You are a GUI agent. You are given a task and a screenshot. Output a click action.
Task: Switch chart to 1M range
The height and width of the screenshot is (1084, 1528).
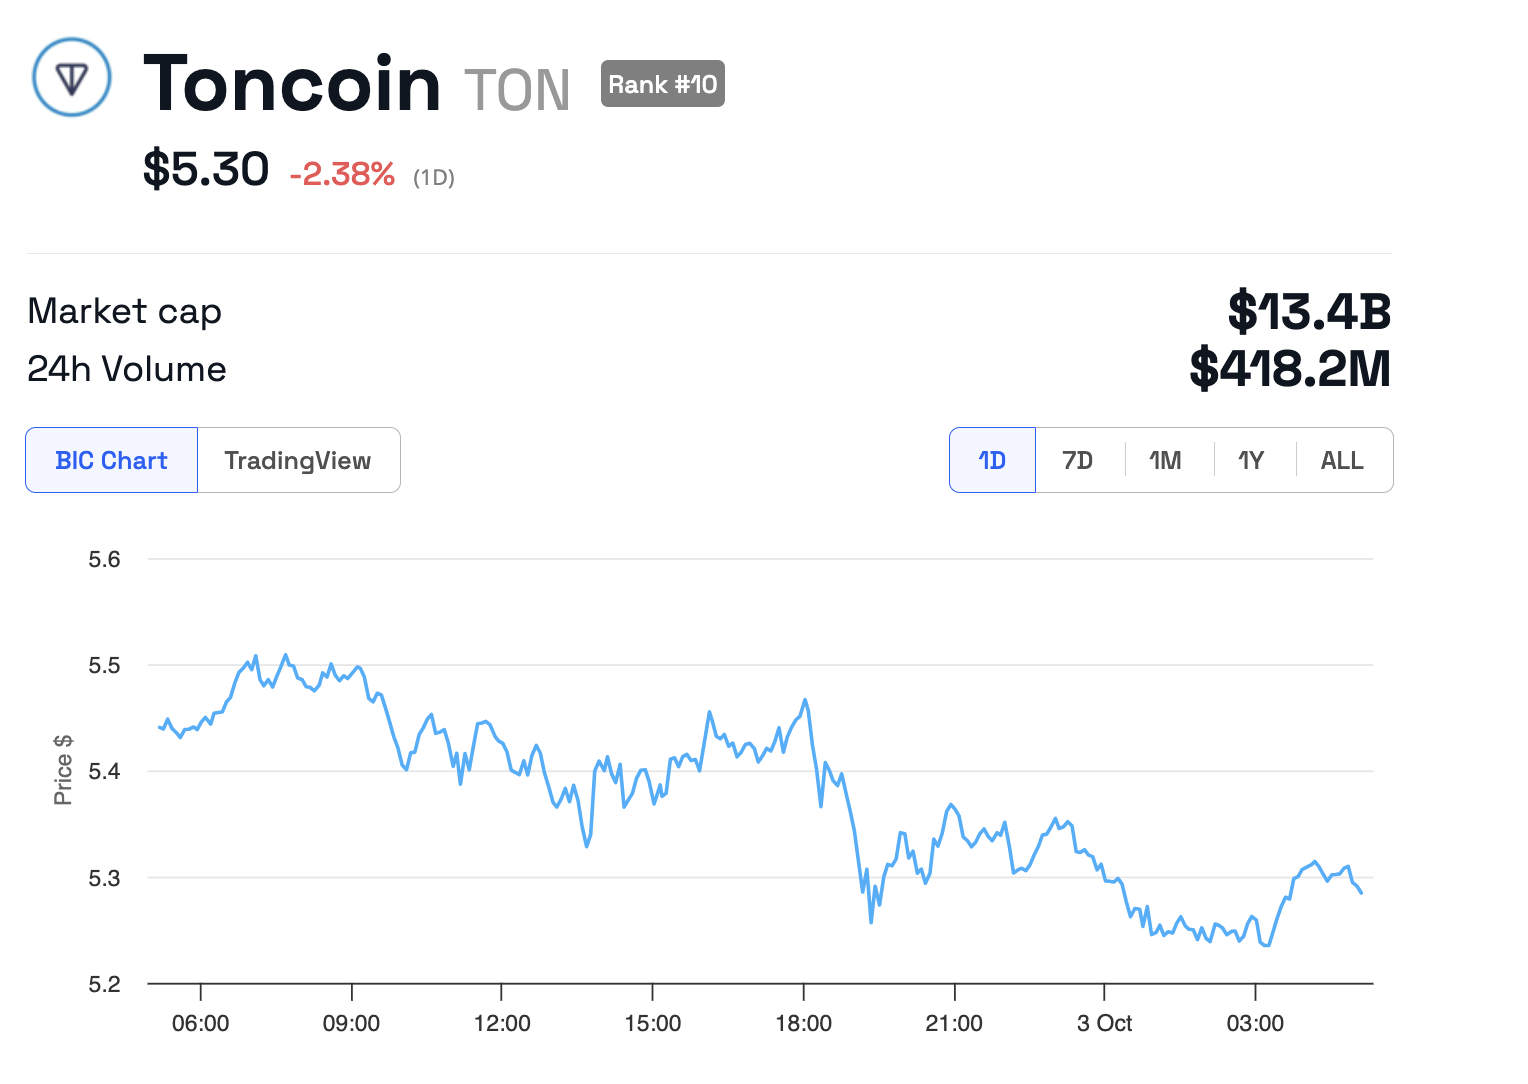pos(1165,460)
